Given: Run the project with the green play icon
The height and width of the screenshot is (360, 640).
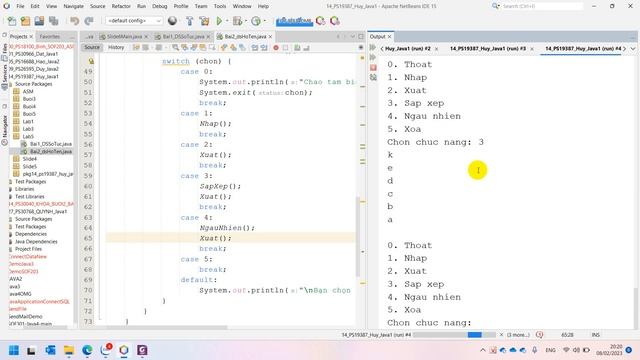Looking at the screenshot, I should click(x=219, y=21).
